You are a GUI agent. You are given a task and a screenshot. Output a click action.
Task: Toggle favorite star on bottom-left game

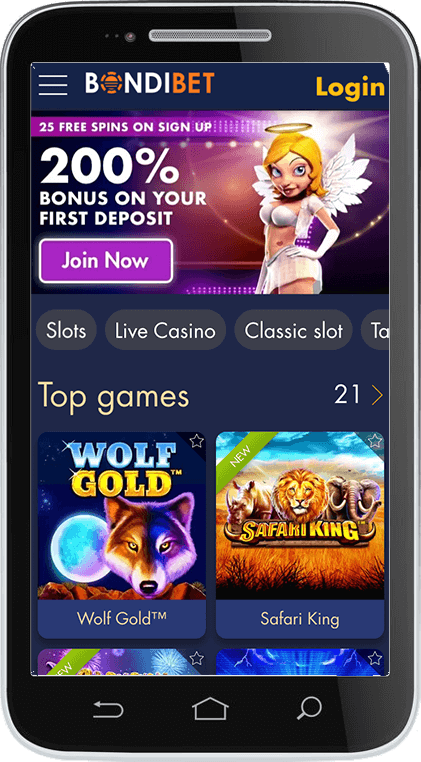tap(196, 658)
